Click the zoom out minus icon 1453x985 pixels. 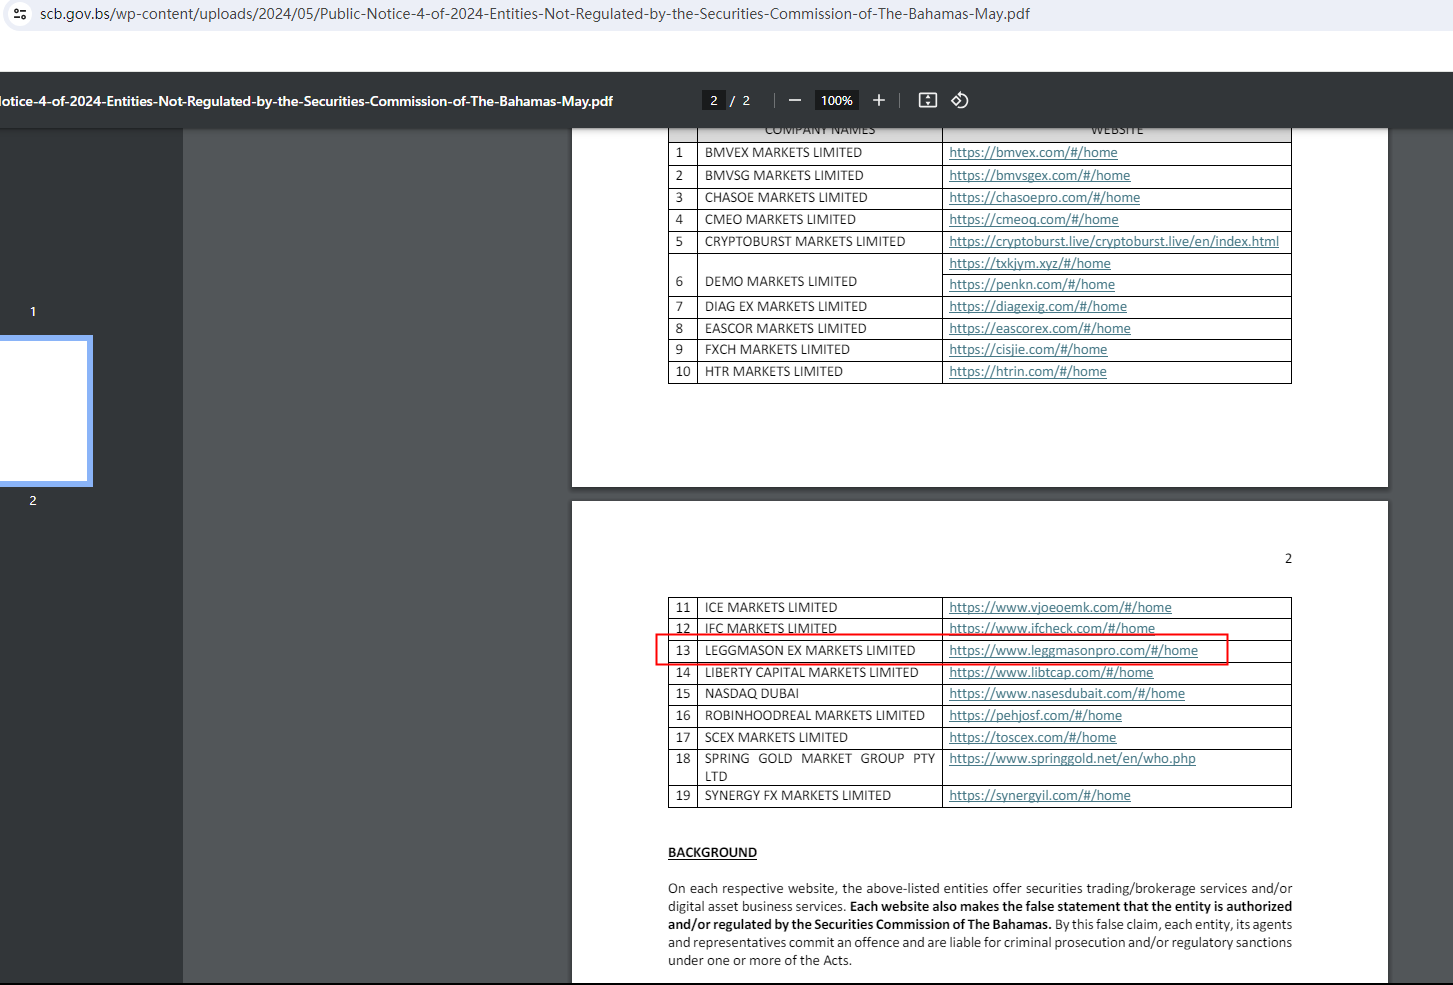point(795,100)
